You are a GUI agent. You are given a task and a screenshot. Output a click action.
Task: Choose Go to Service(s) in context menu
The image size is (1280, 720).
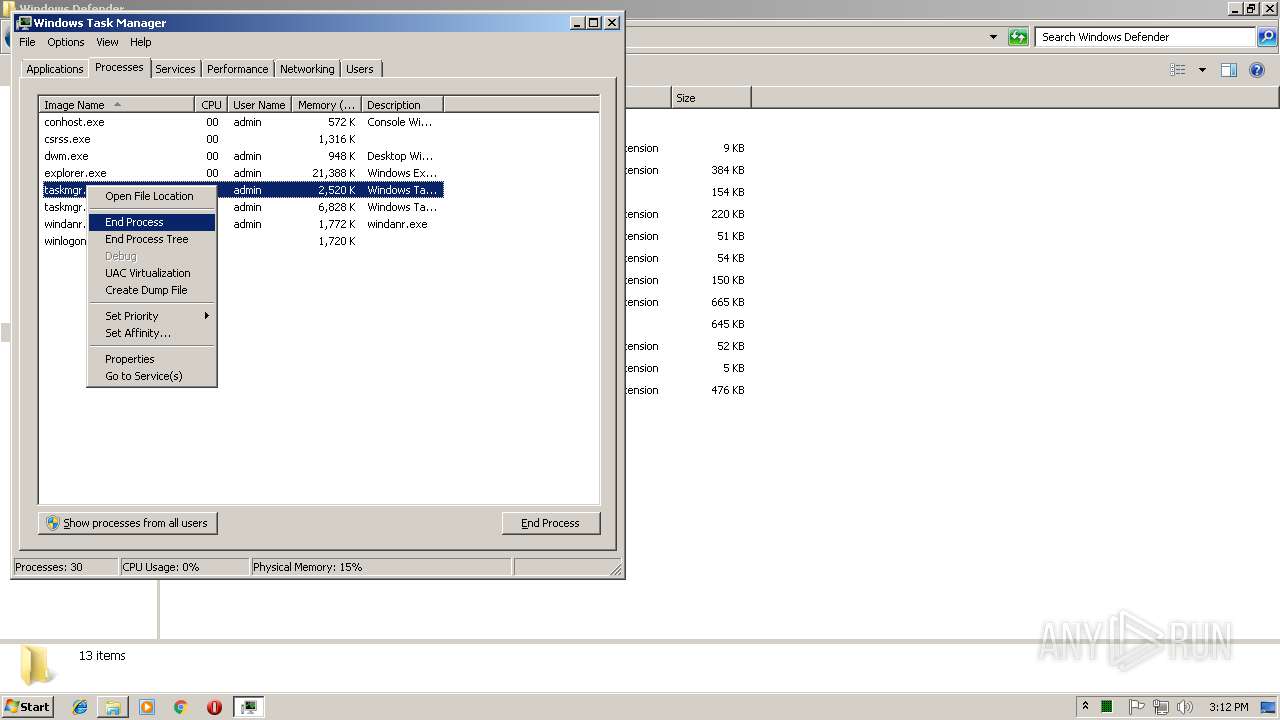pyautogui.click(x=152, y=376)
